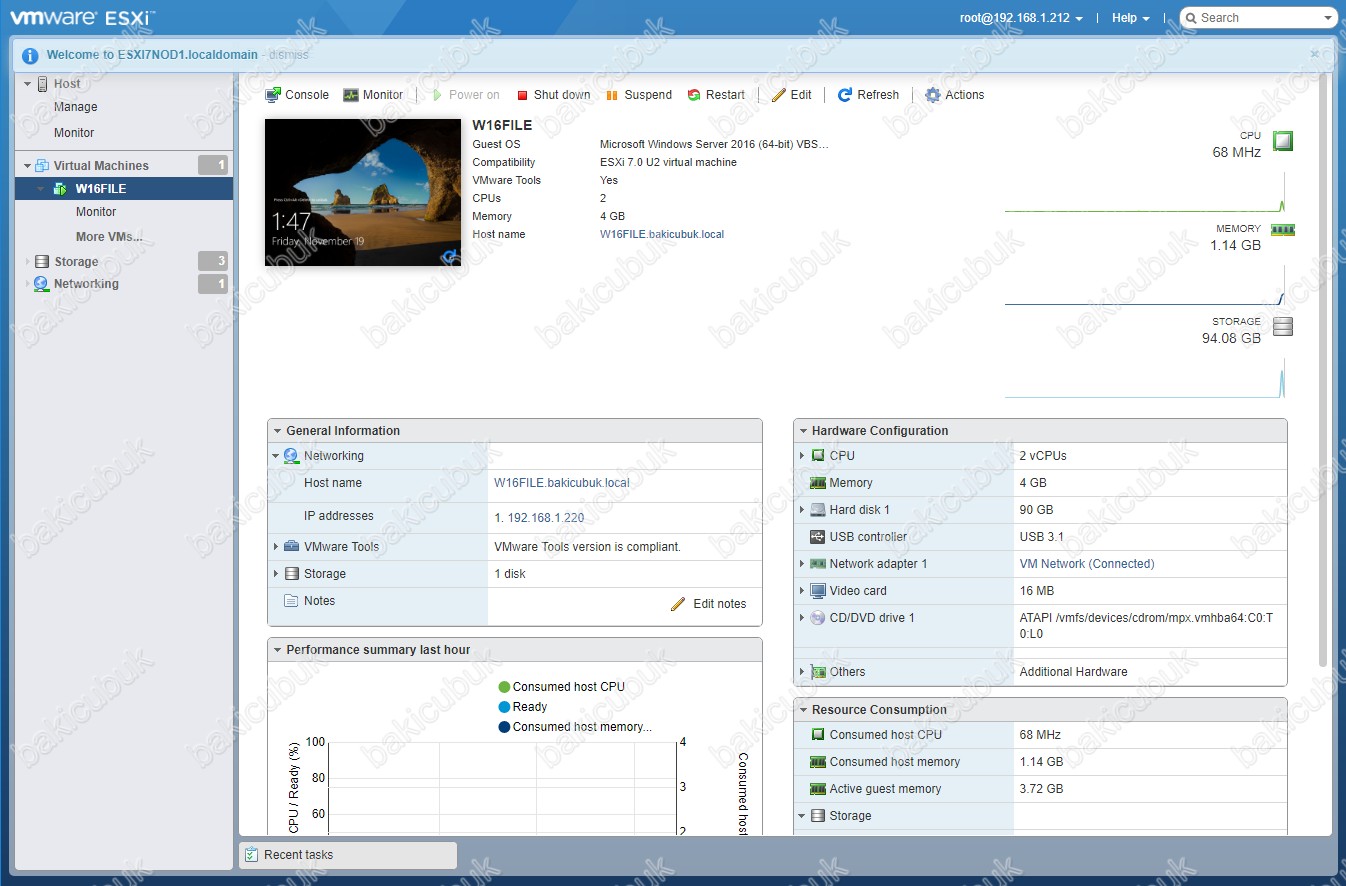The width and height of the screenshot is (1346, 886).
Task: Open the toolbar Monitor chart icon
Action: (351, 95)
